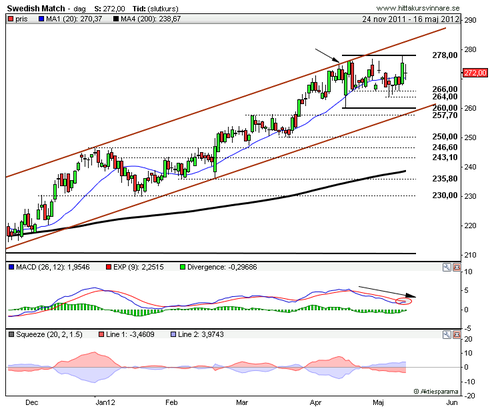Click the gray Squeeze legend swatch
490x411 pixels.
(11, 334)
